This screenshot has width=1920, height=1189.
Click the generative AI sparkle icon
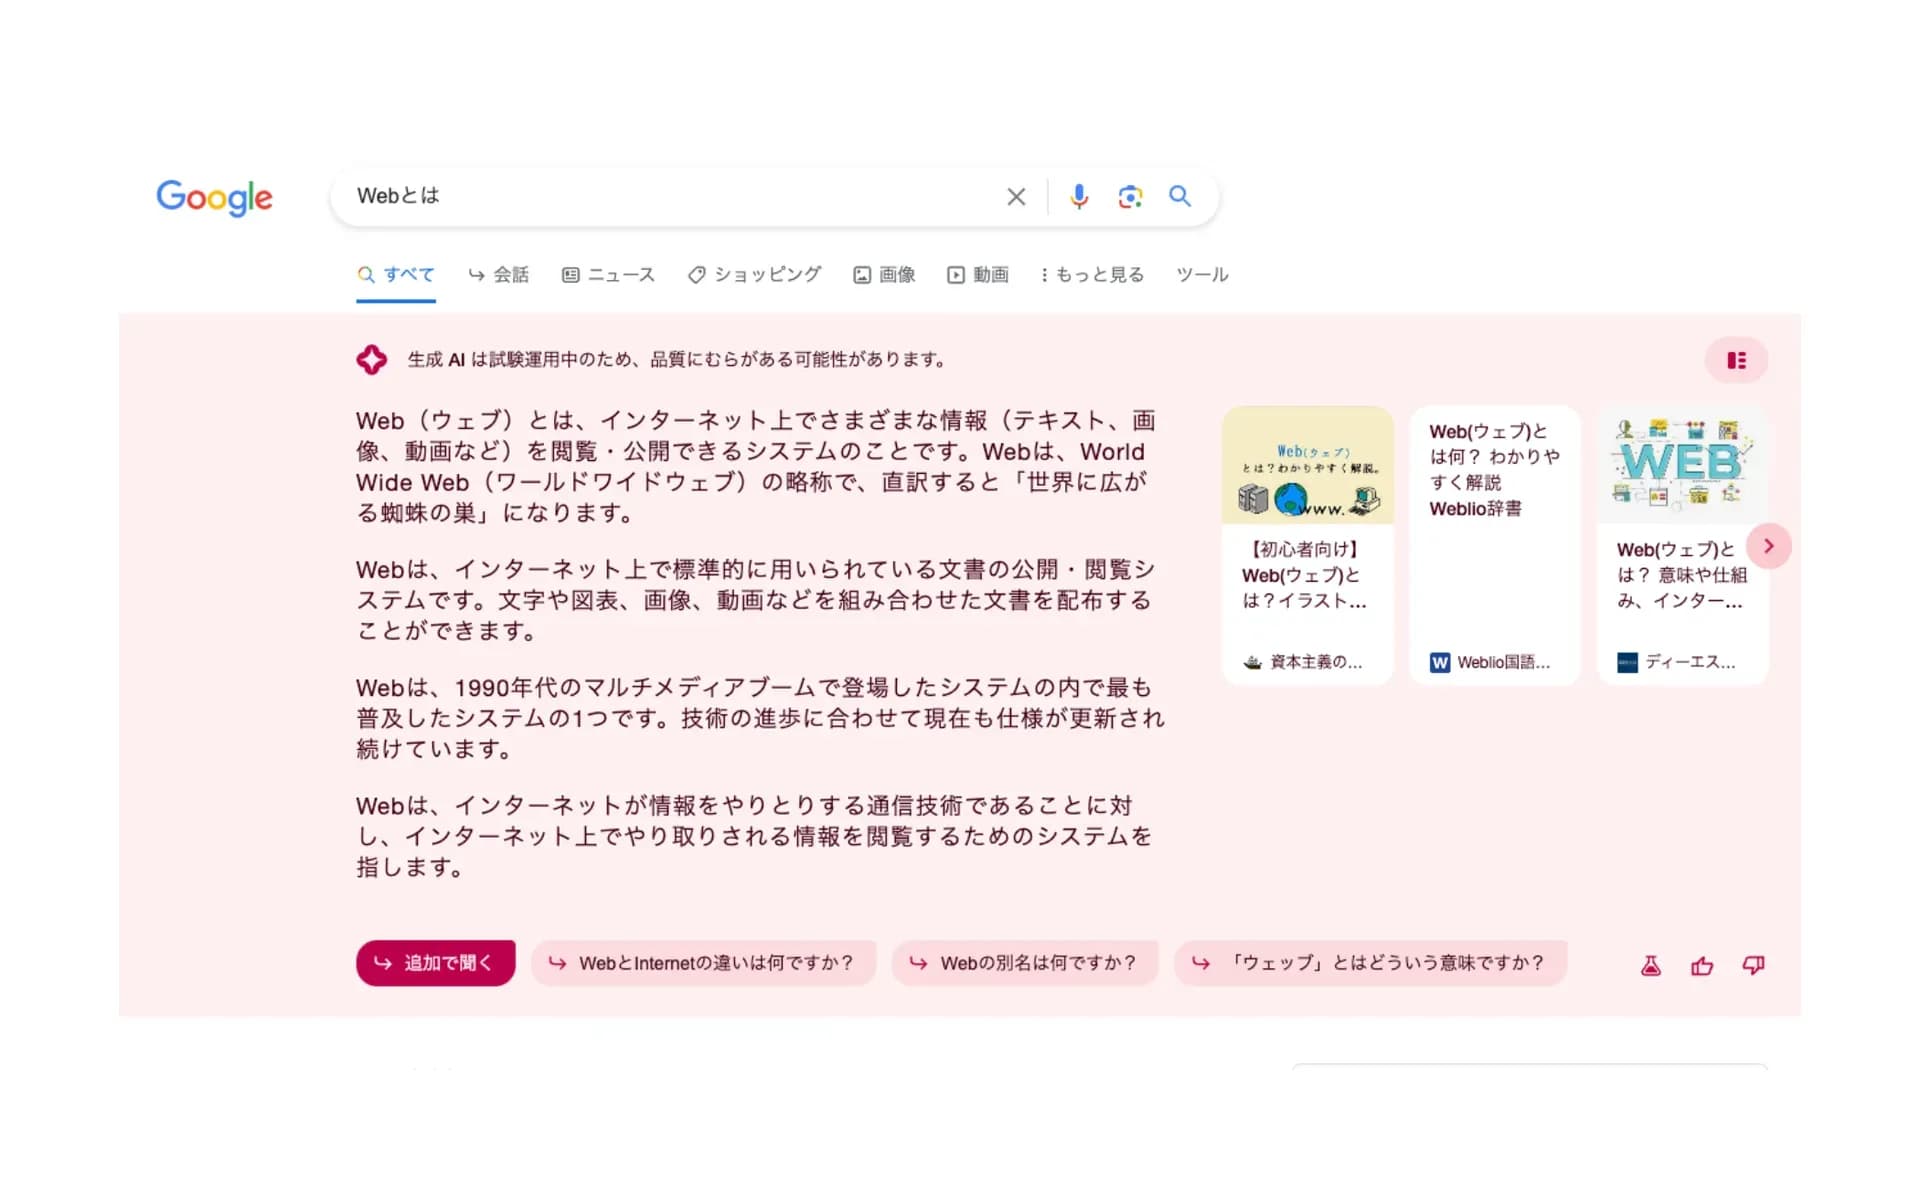[x=372, y=360]
